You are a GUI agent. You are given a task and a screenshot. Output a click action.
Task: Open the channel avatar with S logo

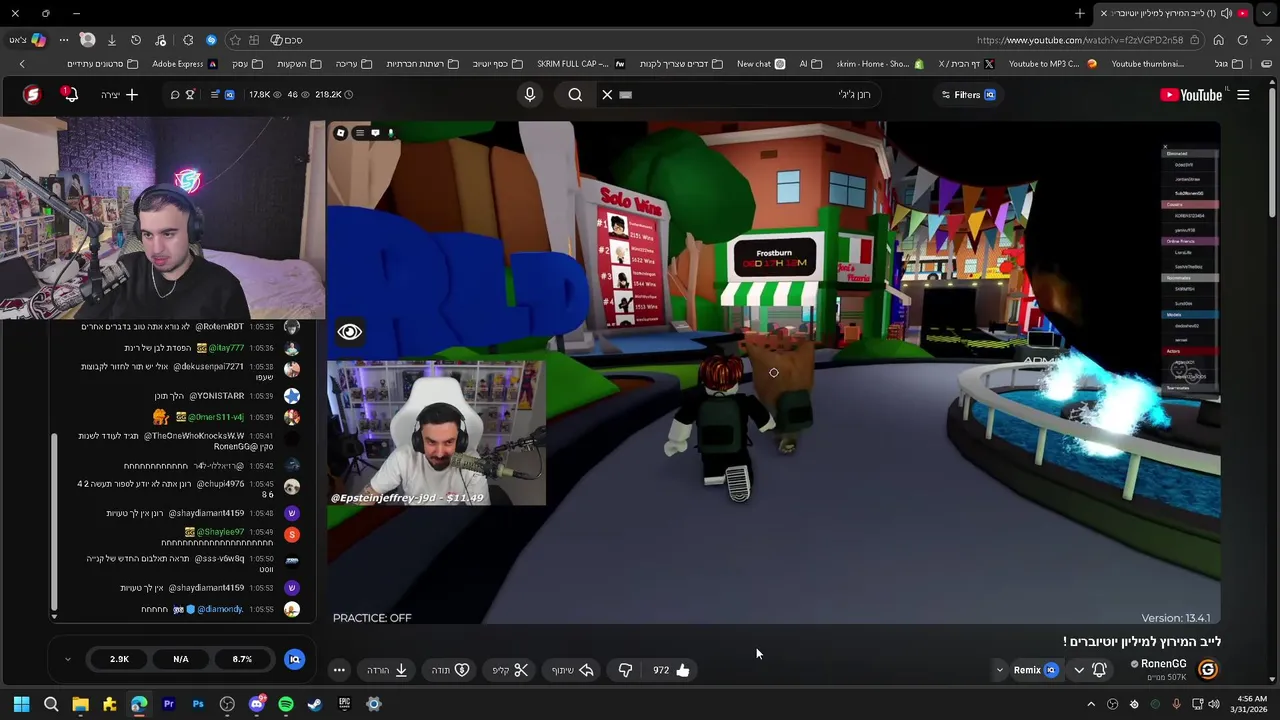pyautogui.click(x=32, y=95)
